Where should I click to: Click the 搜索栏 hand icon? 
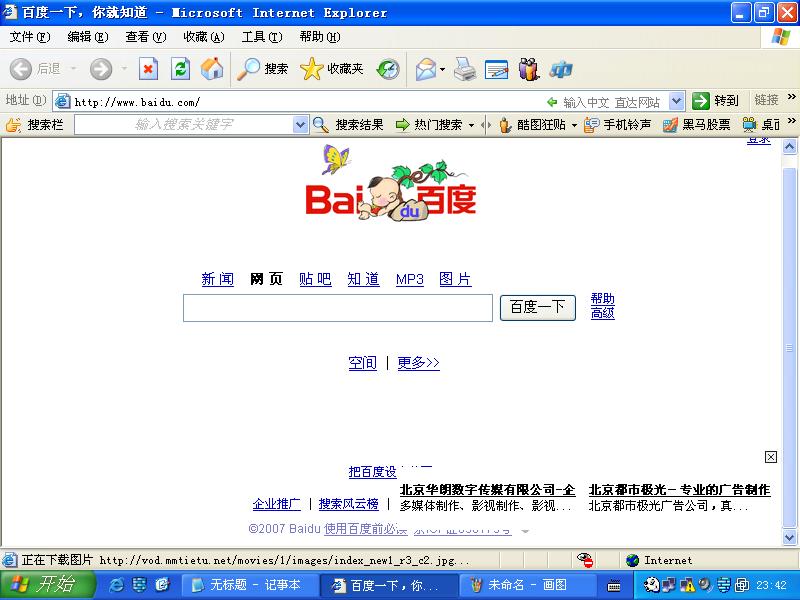13,124
